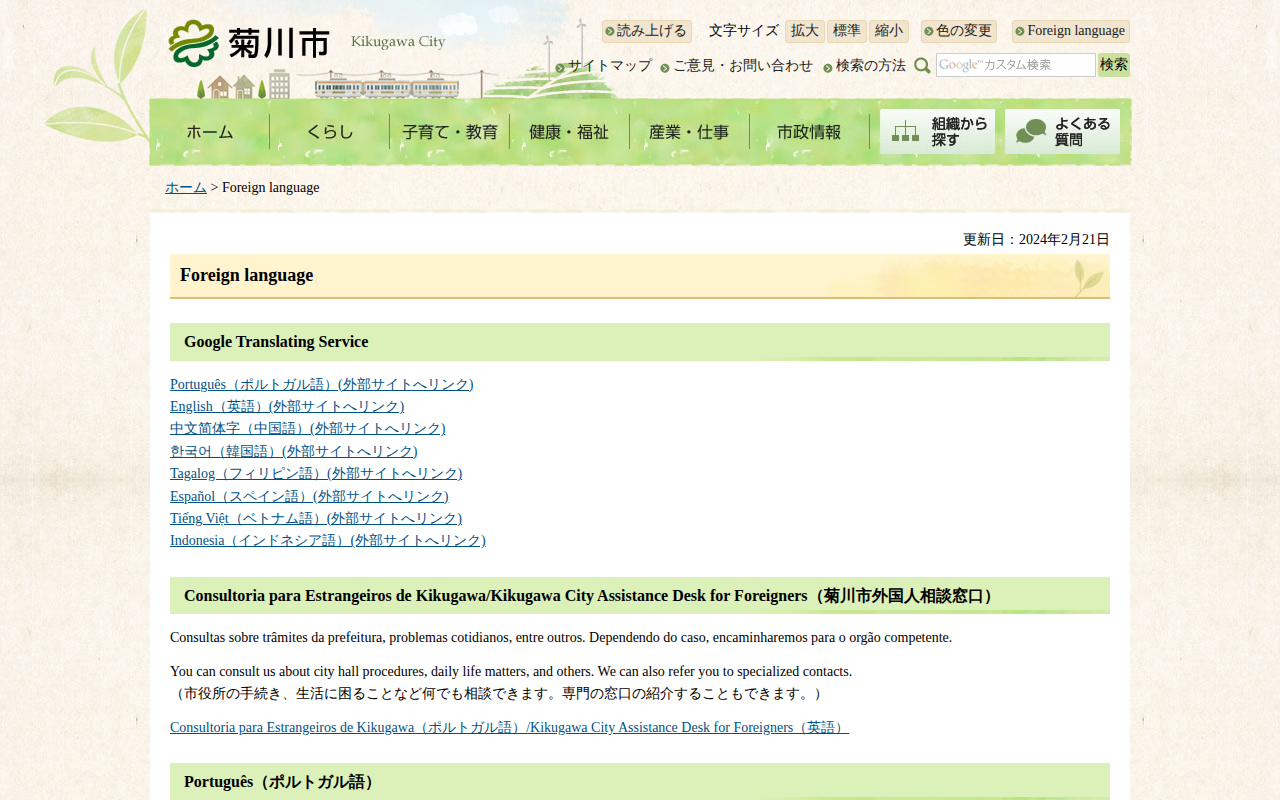Shrink text size with 縮小
1280x800 pixels.
coord(889,31)
